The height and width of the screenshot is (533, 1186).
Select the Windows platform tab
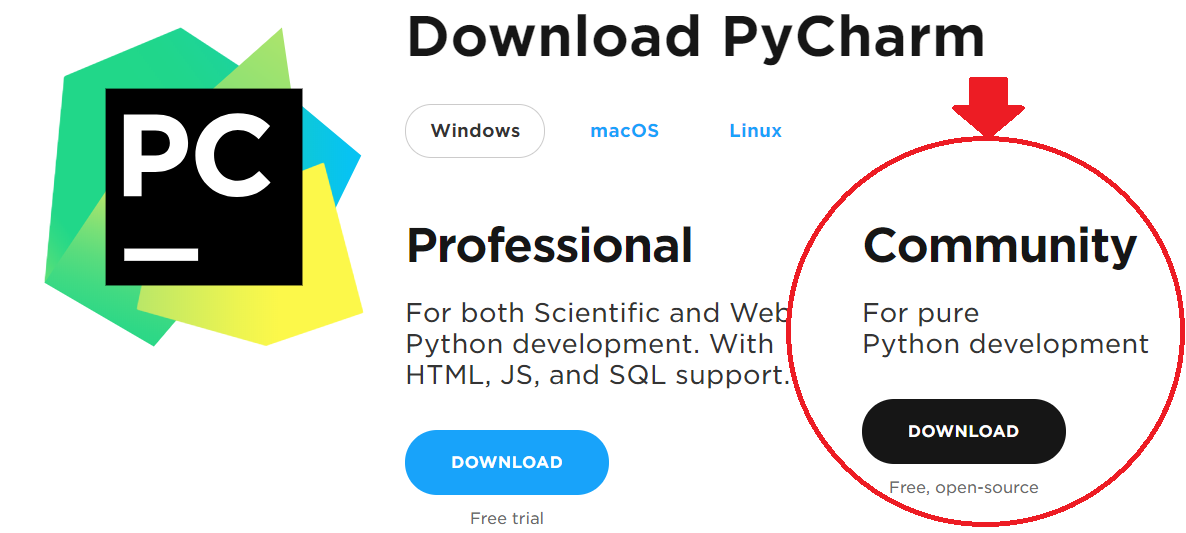(x=475, y=131)
